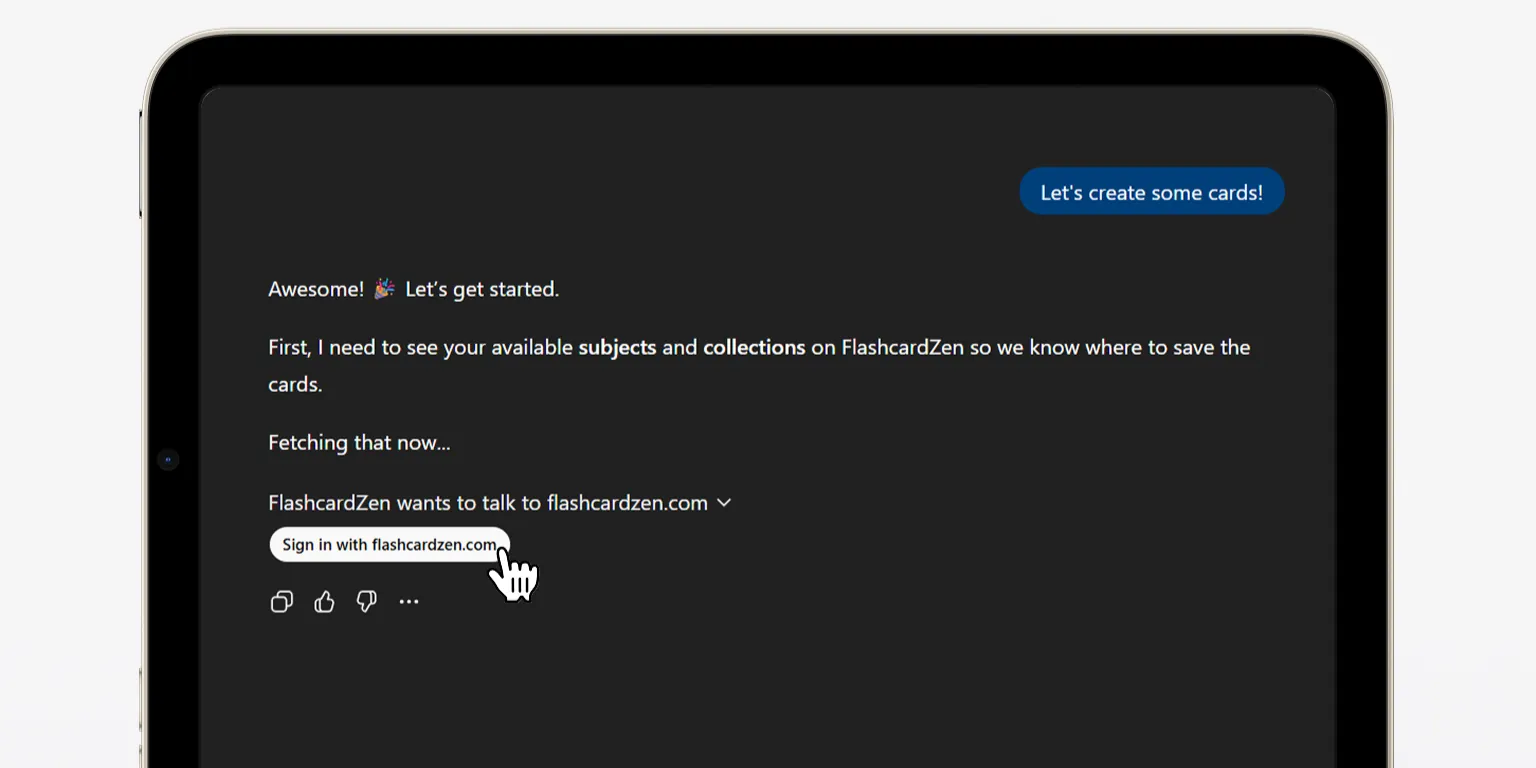The height and width of the screenshot is (768, 1536).
Task: Give the response a thumbs up
Action: tap(324, 601)
